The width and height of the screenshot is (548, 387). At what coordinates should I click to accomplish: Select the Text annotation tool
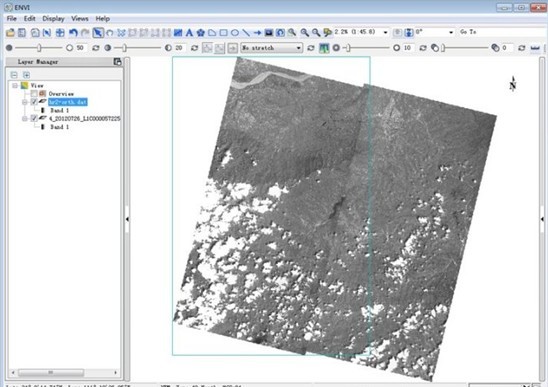[x=189, y=33]
